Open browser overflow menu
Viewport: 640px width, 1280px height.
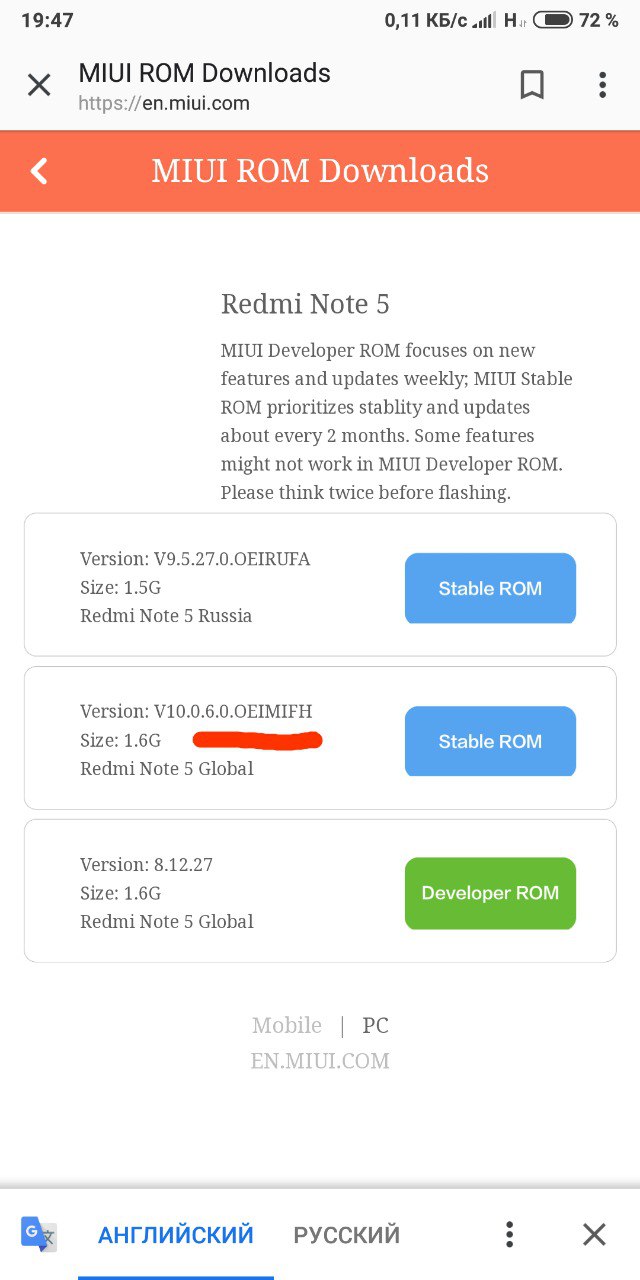602,85
